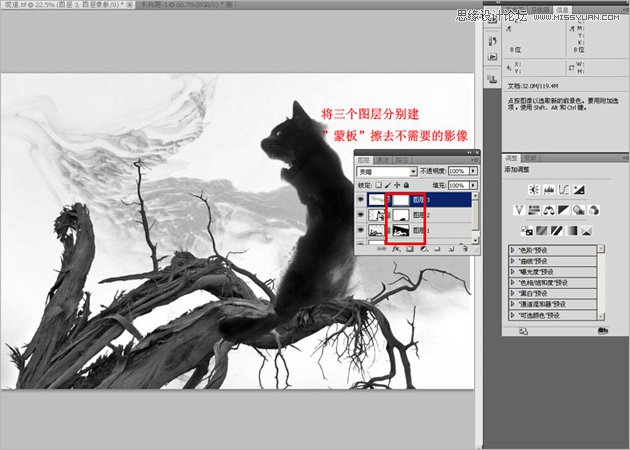Open the layers panel flyout menu

[476, 160]
